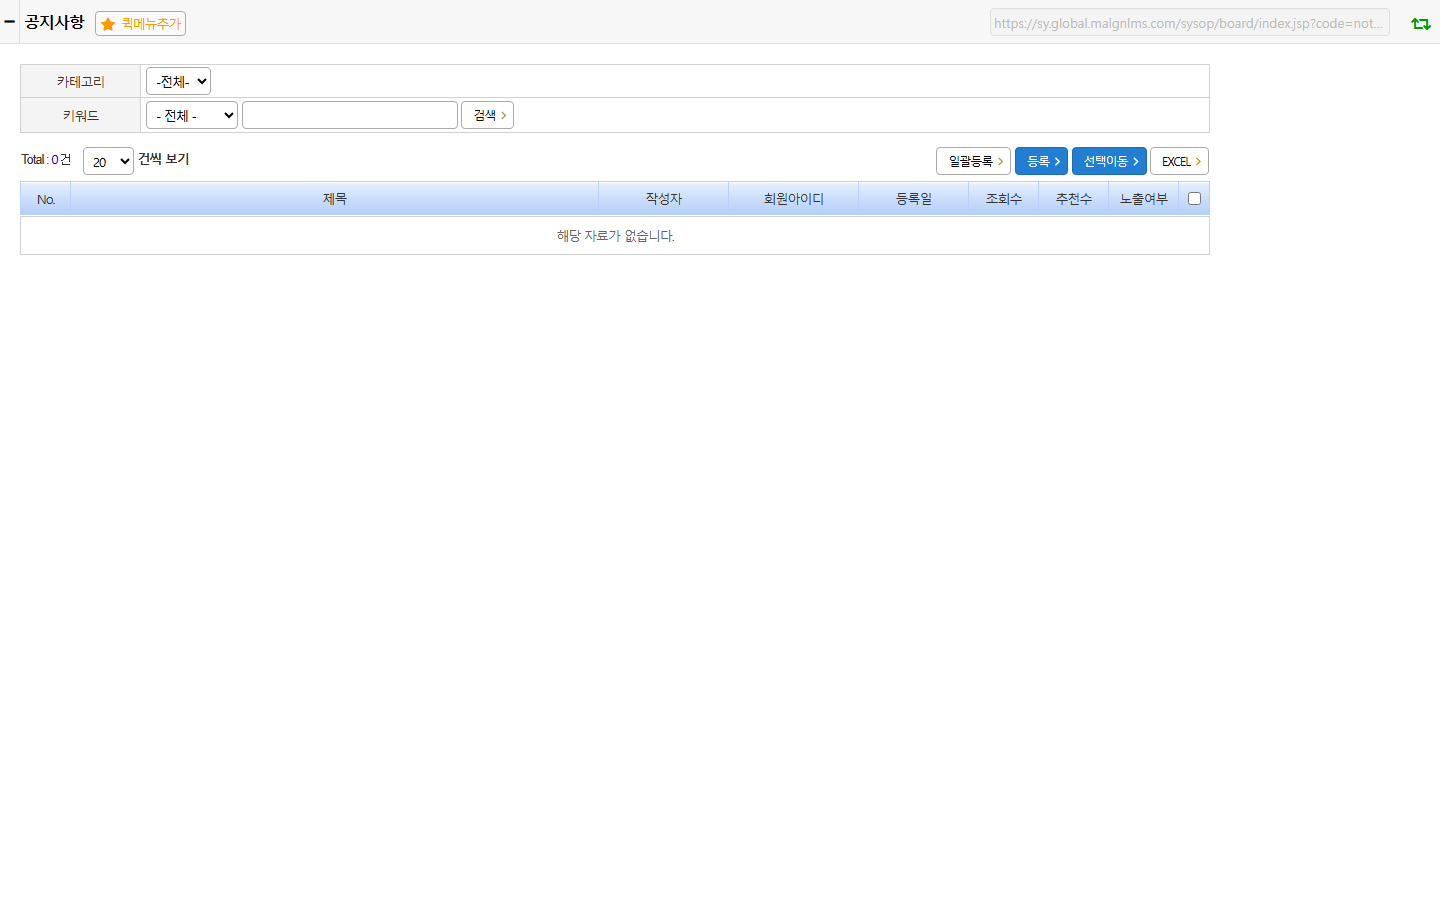Sort by the 제목 column header
Viewport: 1440px width, 900px height.
(x=335, y=199)
